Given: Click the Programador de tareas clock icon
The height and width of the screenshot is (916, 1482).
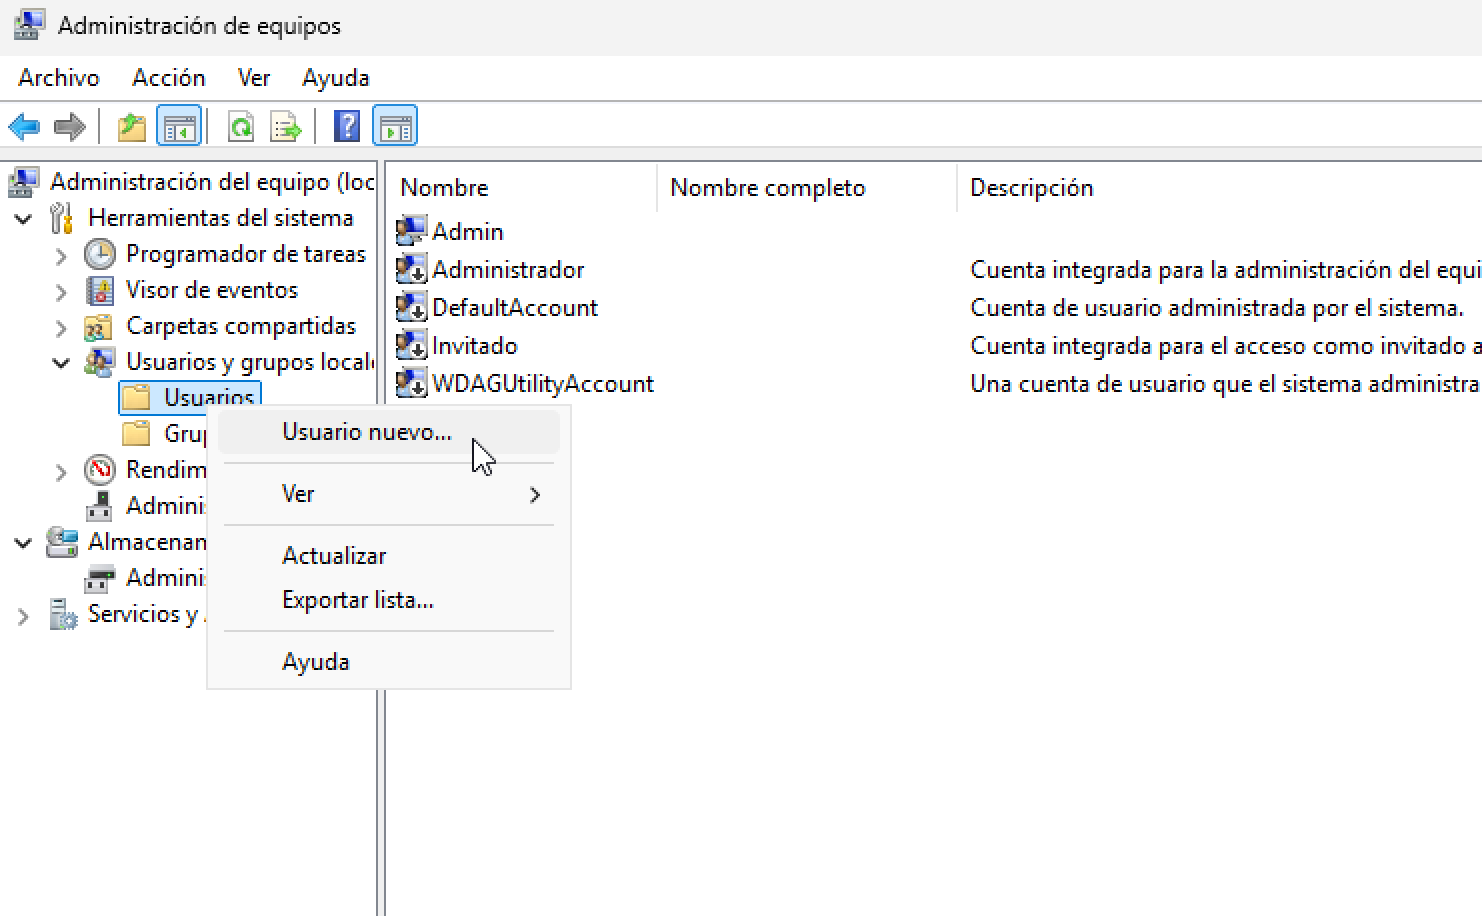Looking at the screenshot, I should click(x=100, y=254).
